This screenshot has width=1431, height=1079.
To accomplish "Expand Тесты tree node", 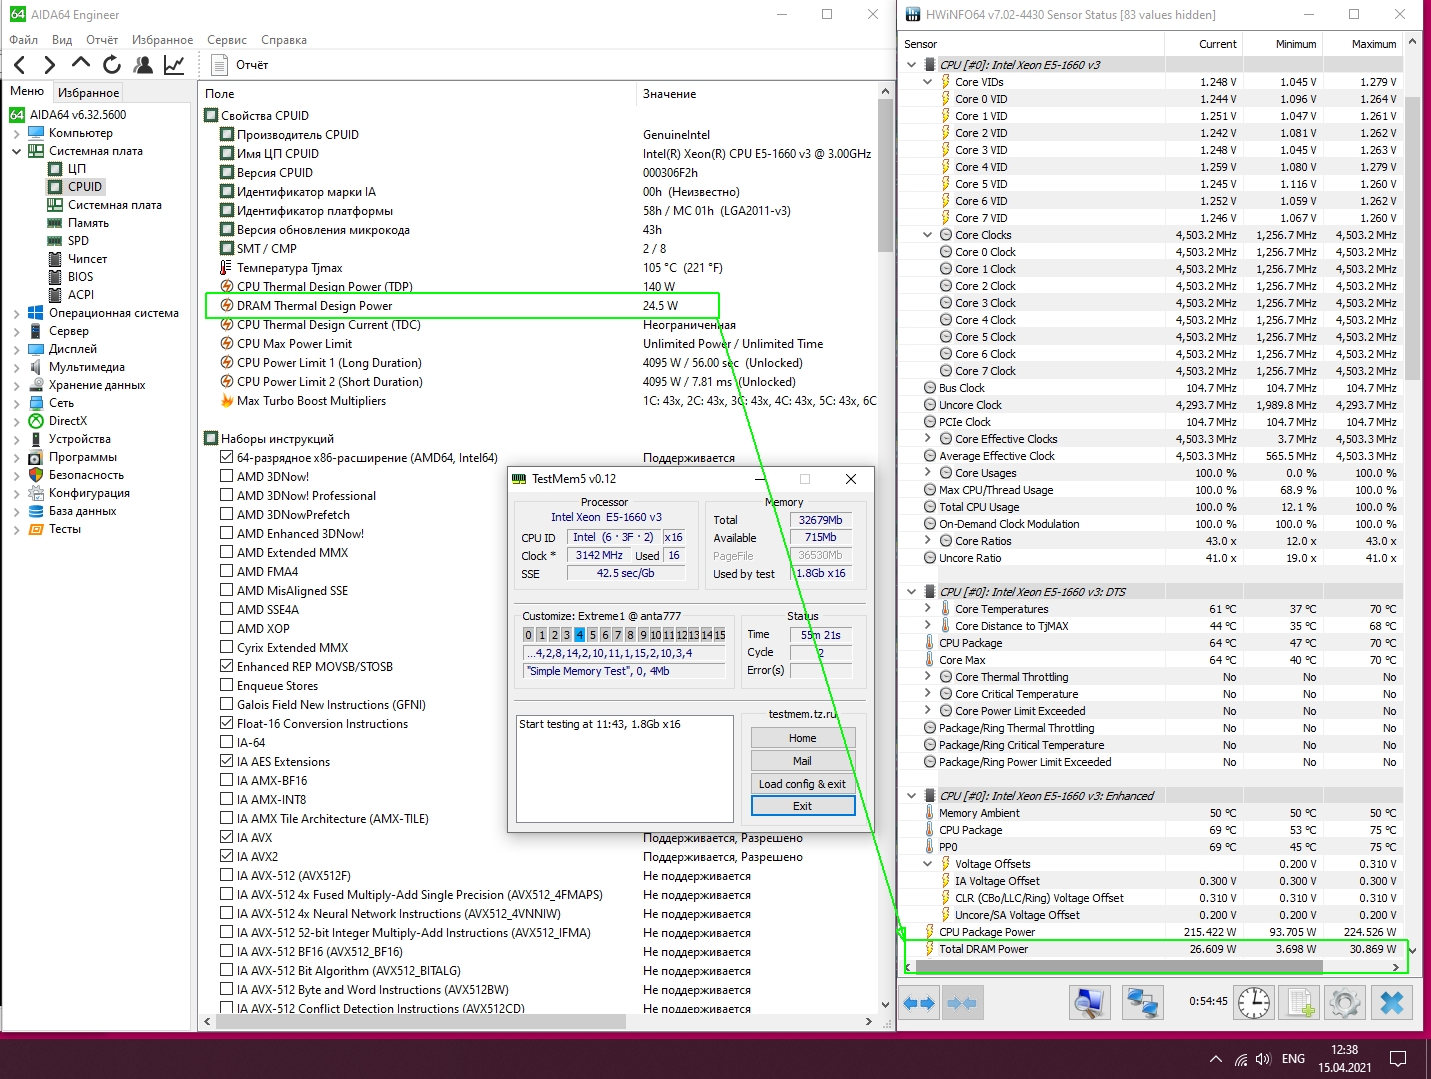I will pos(16,529).
